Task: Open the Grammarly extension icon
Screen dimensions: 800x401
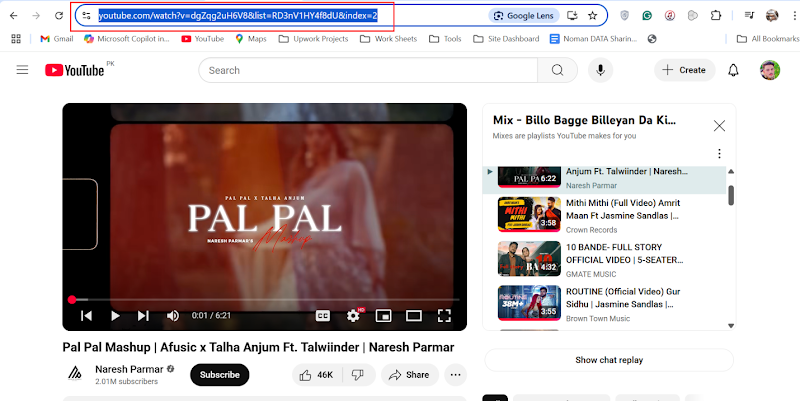Action: pyautogui.click(x=647, y=16)
